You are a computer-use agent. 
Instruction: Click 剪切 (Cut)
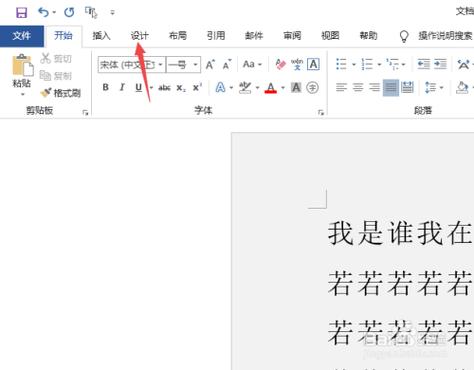tap(56, 59)
